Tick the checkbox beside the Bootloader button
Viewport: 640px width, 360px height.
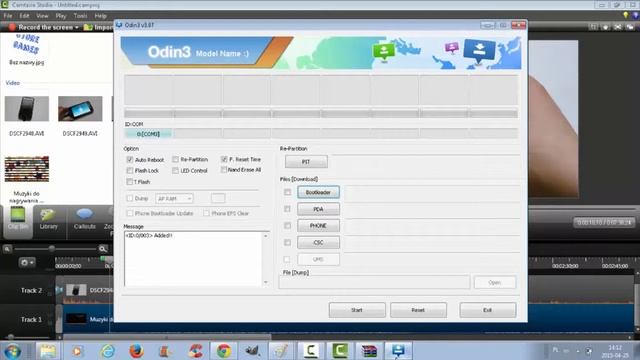click(x=287, y=192)
